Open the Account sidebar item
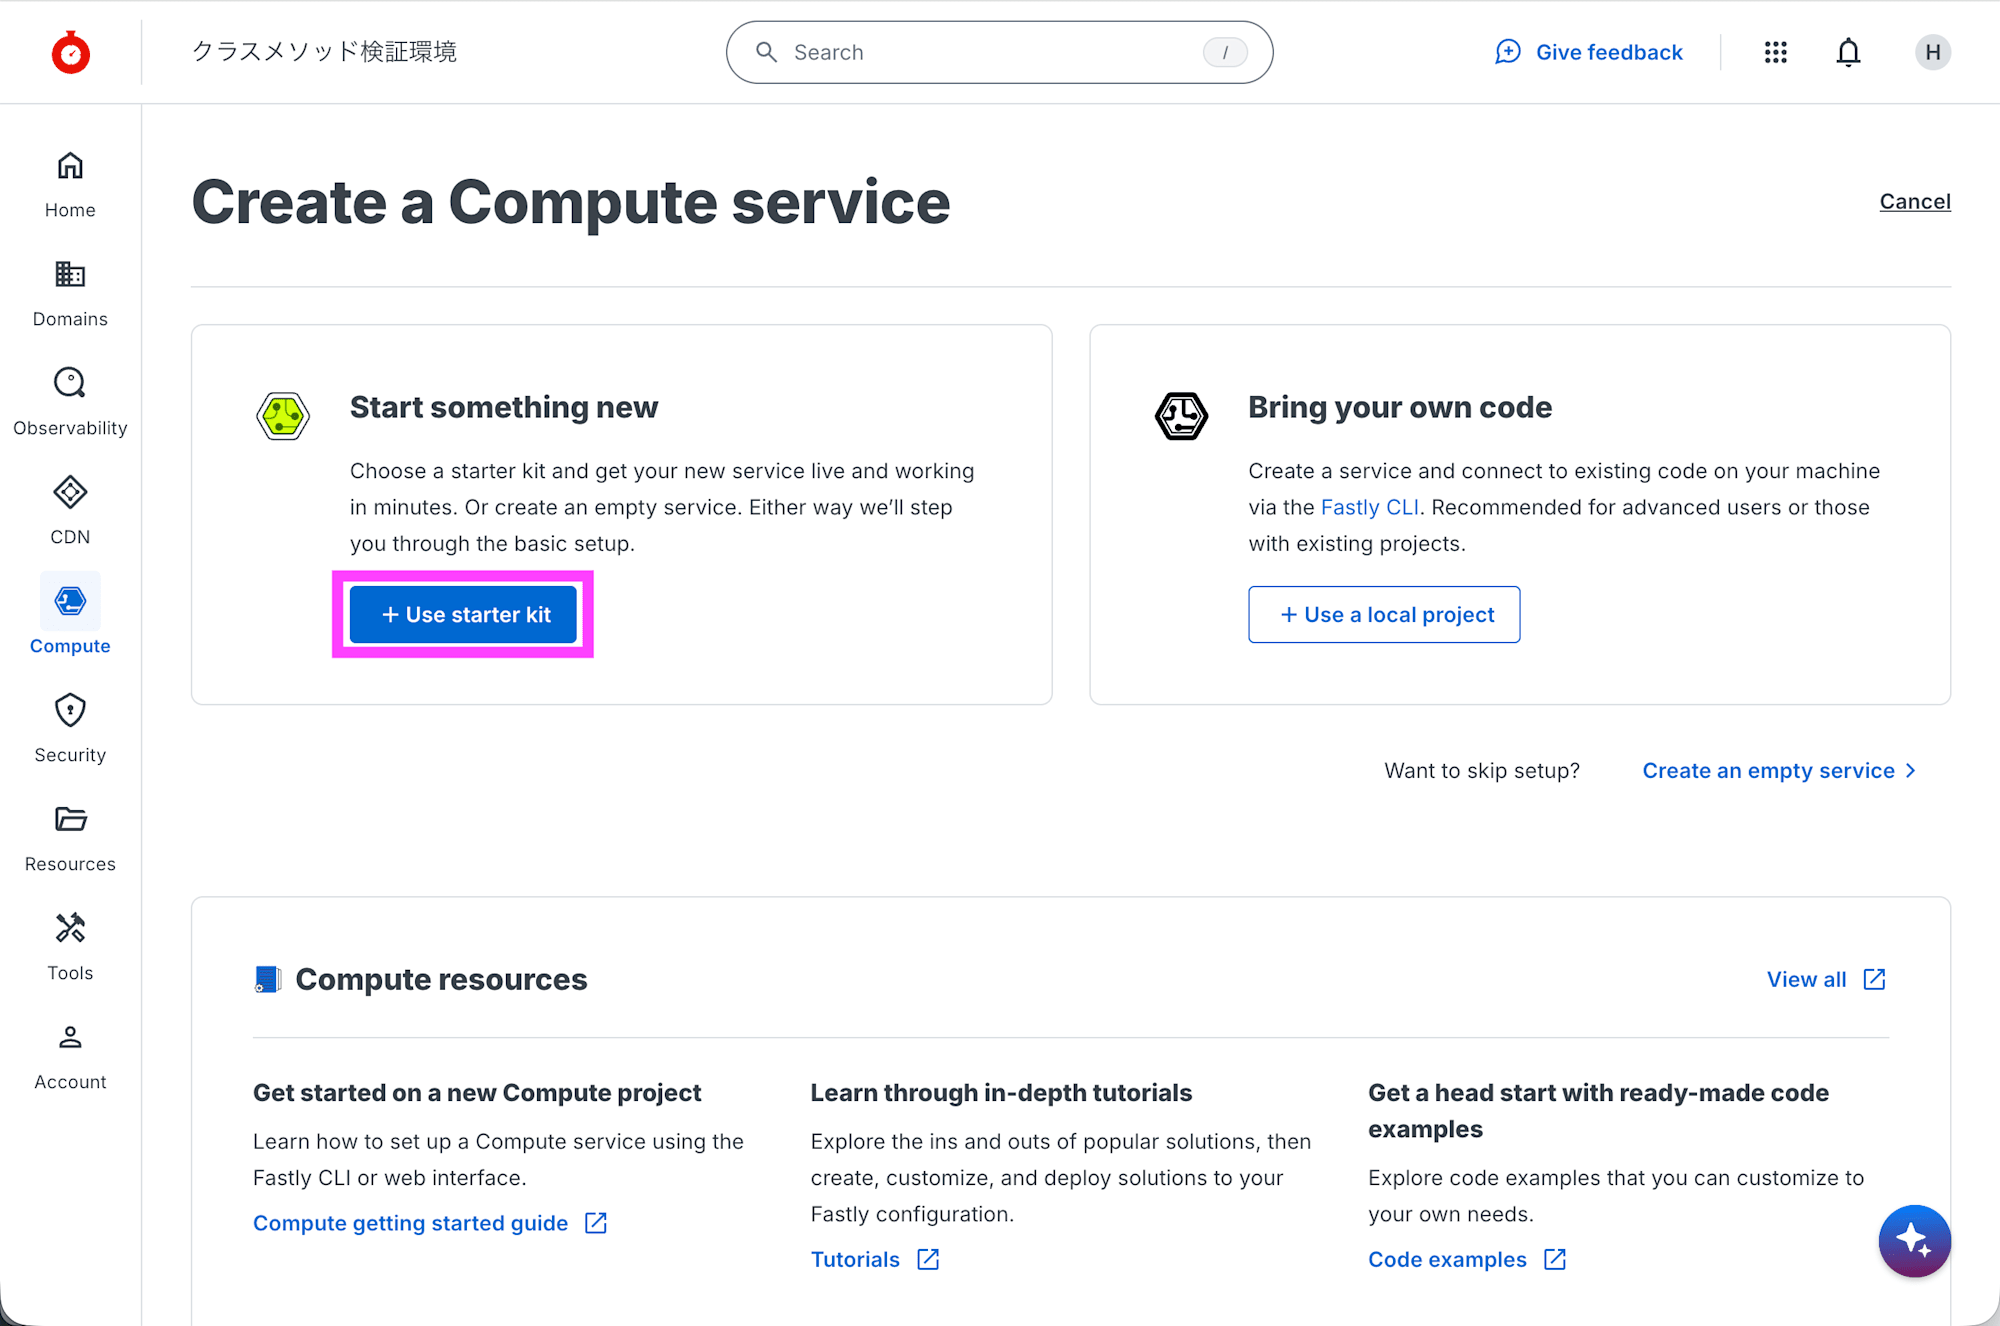The height and width of the screenshot is (1326, 2000). tap(70, 1055)
